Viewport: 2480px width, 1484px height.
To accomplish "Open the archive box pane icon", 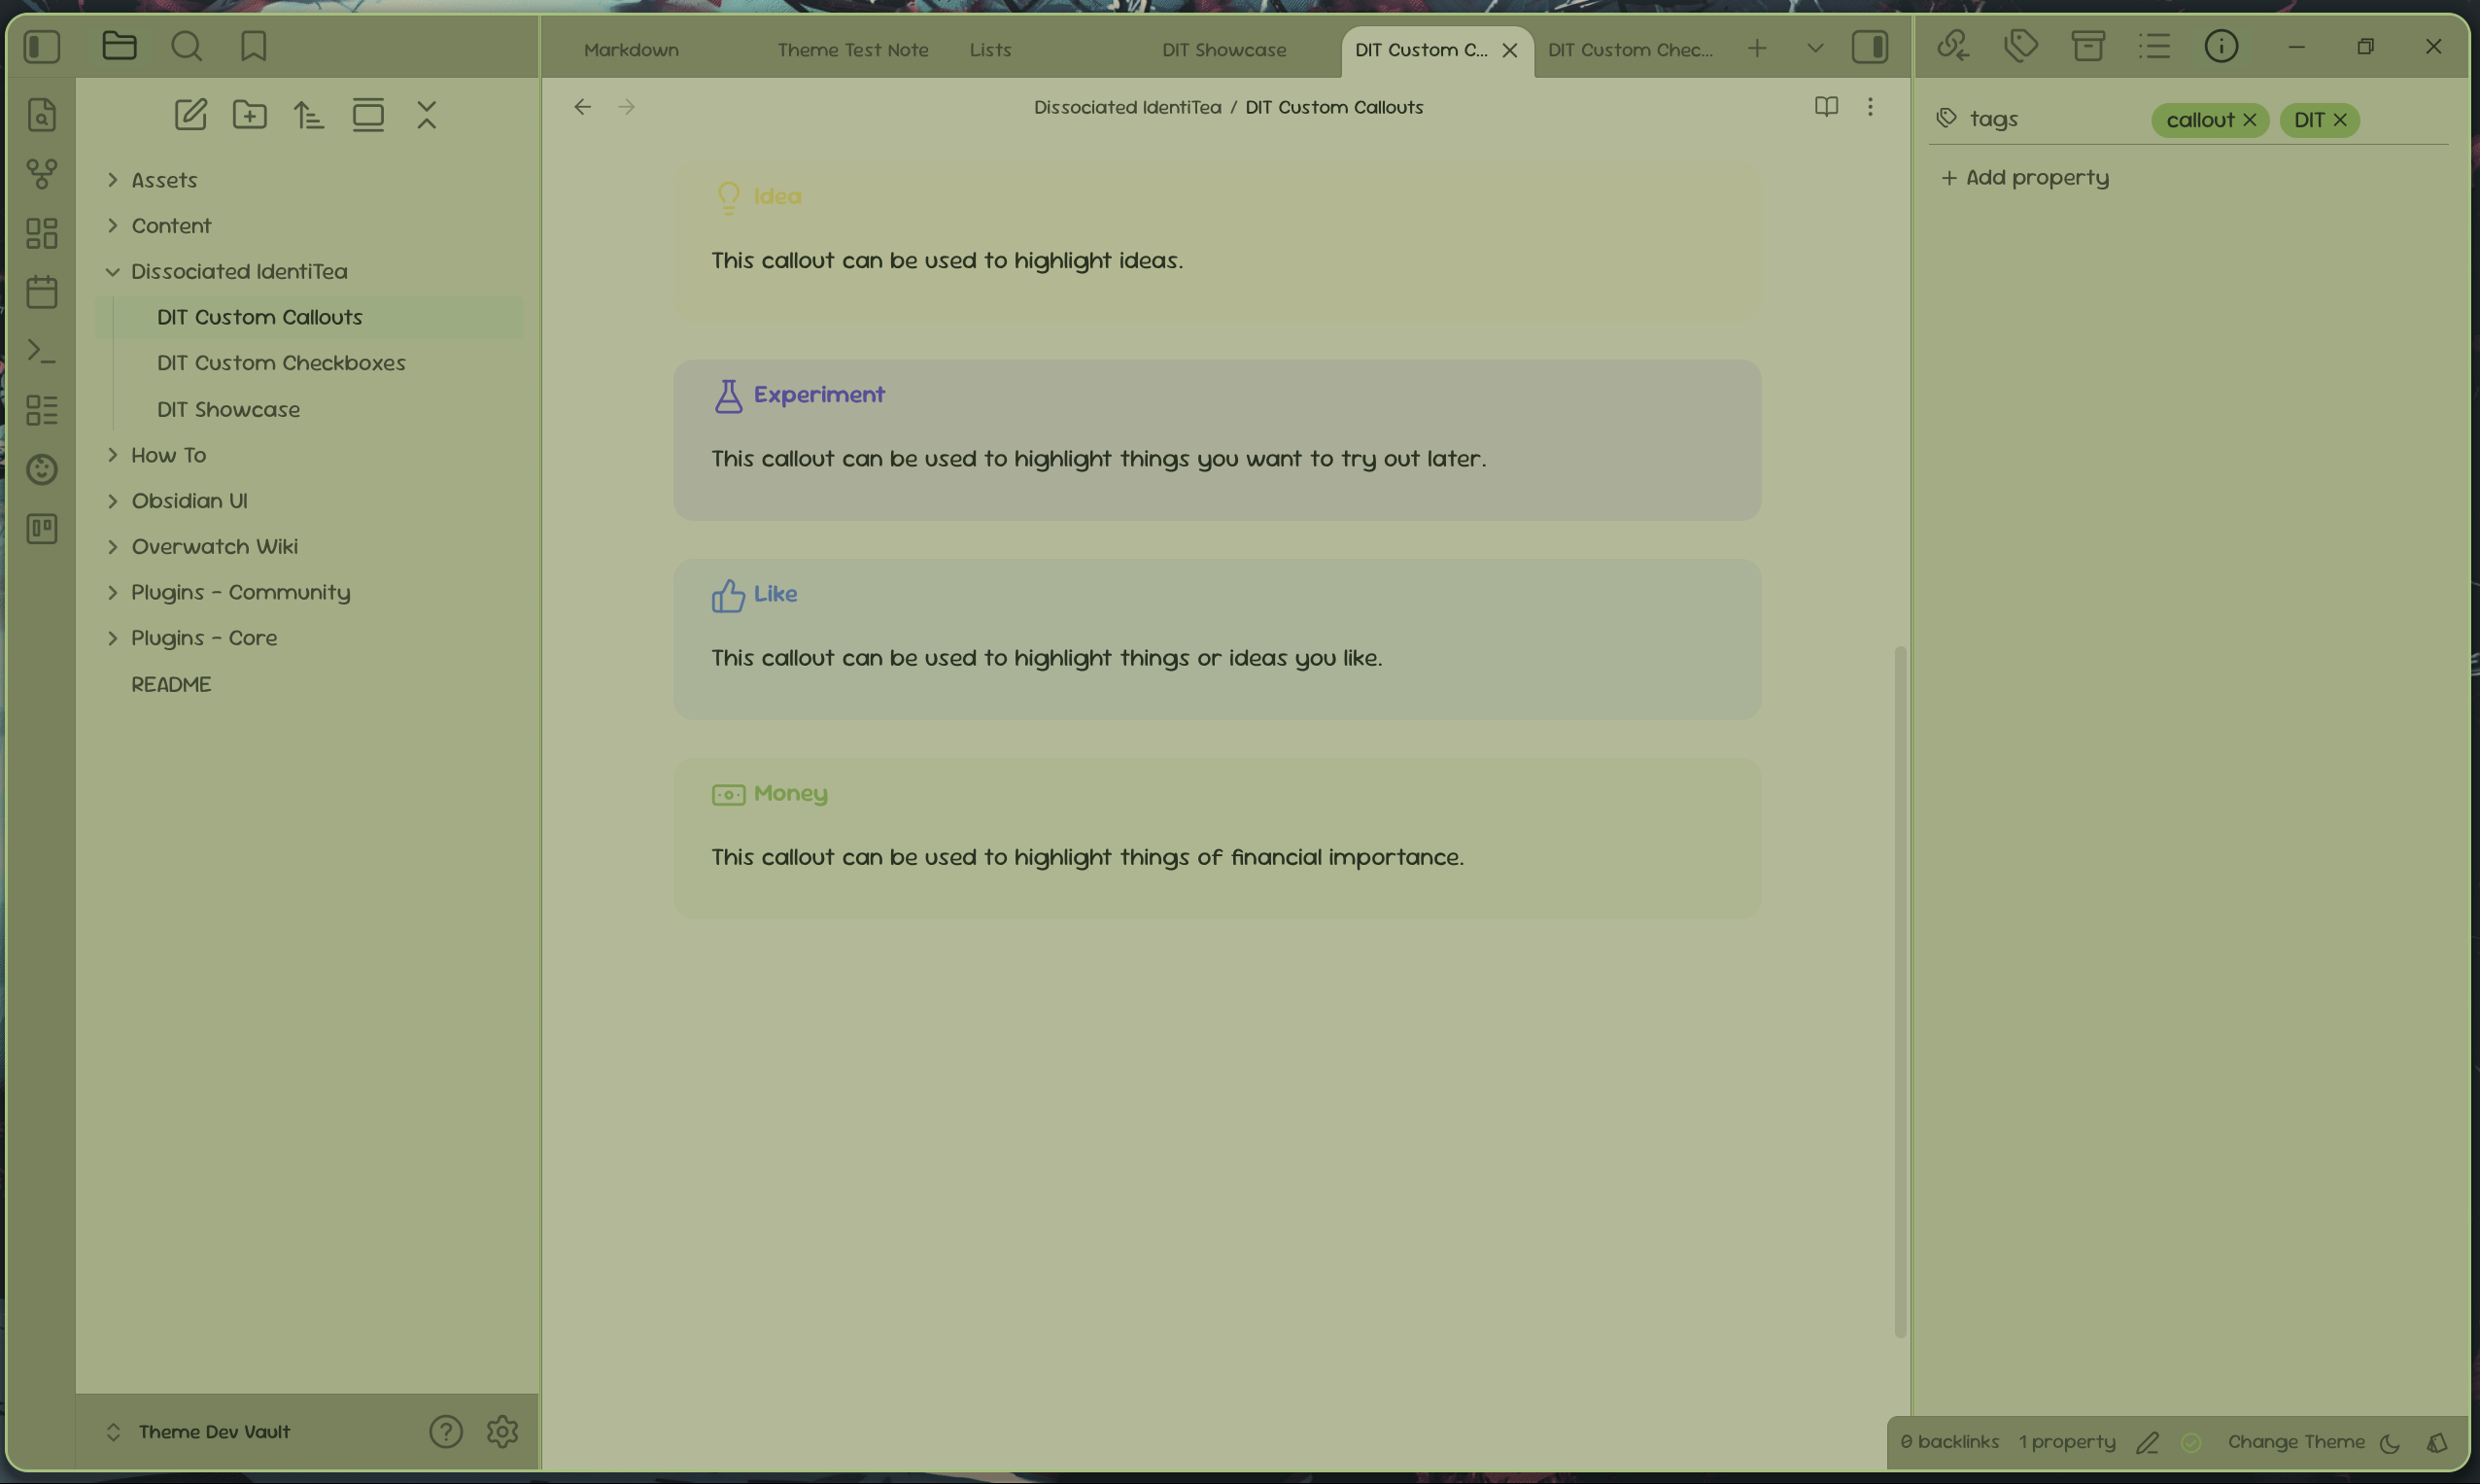I will 2088,46.
